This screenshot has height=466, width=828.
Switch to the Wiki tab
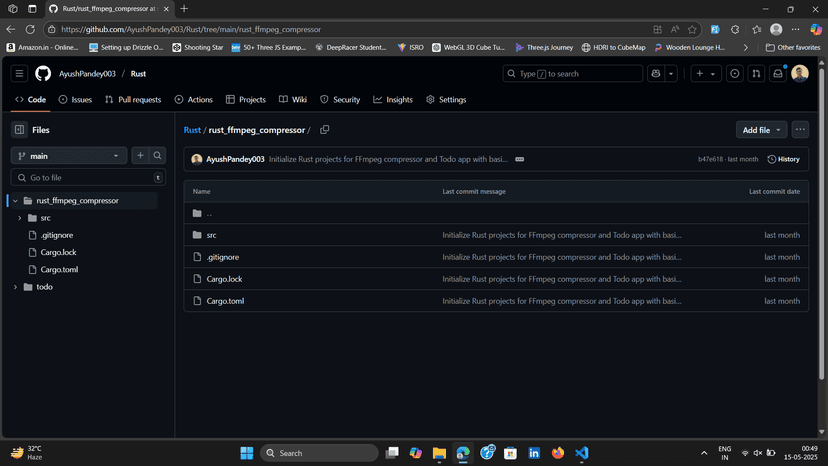293,99
